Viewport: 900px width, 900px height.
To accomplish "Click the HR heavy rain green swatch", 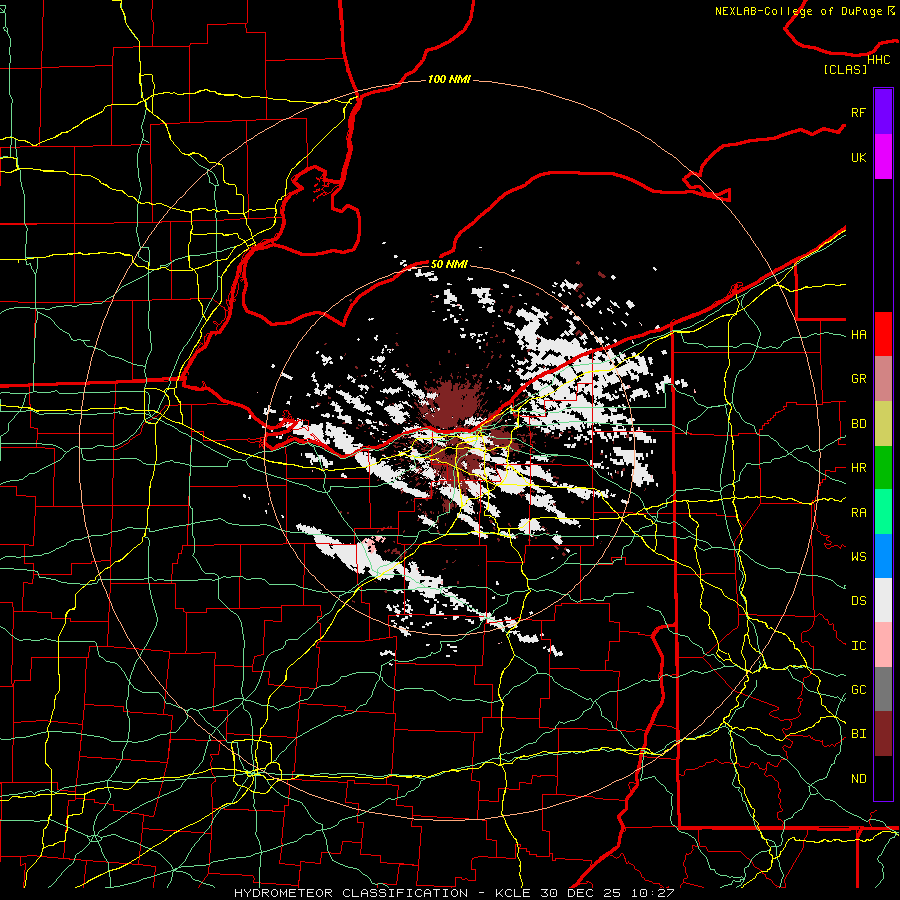I will click(x=883, y=467).
